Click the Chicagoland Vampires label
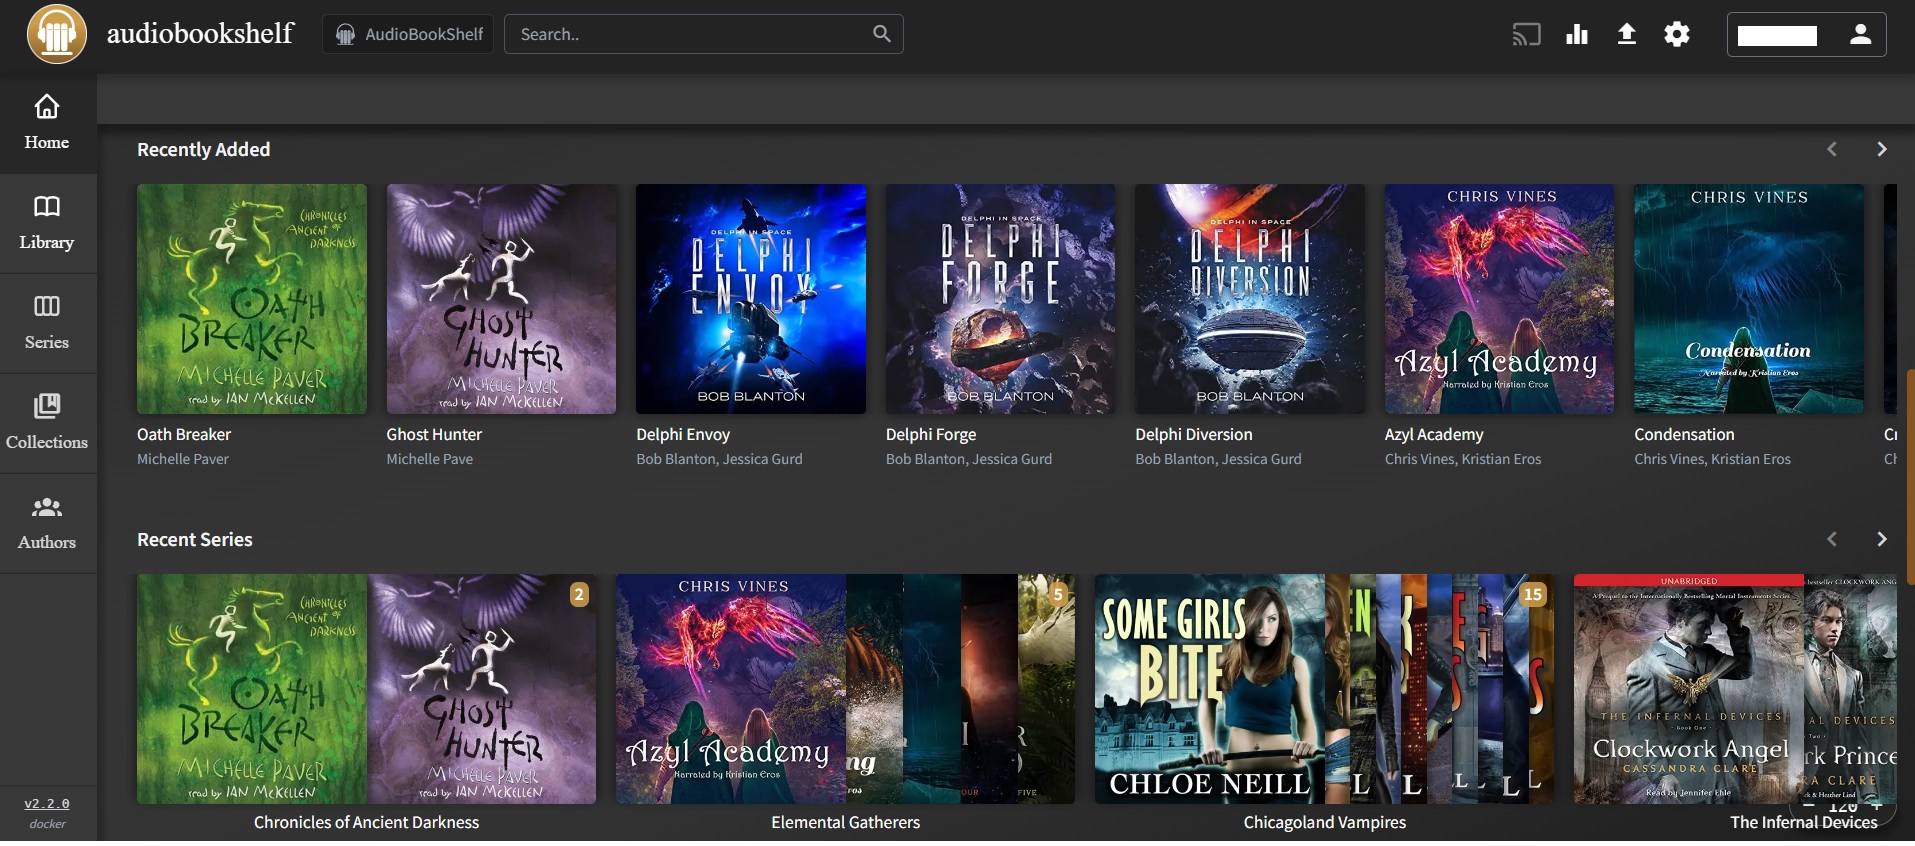The width and height of the screenshot is (1915, 846). tap(1325, 822)
